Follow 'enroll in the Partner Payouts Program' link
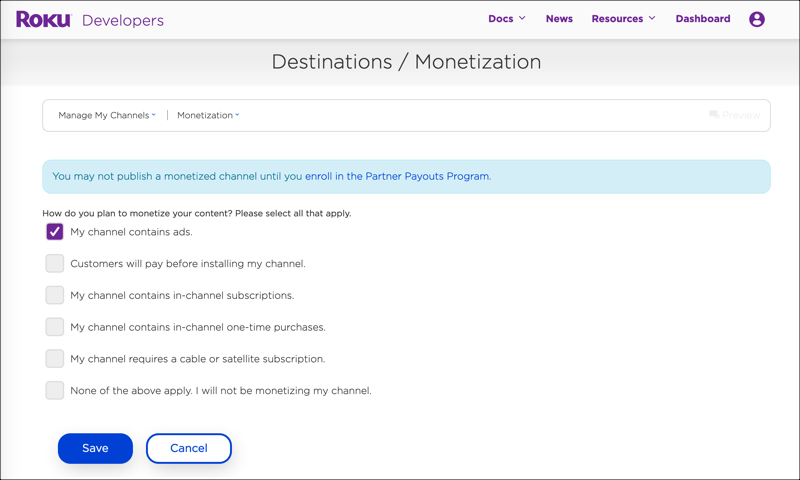Screen dimensions: 800x480 click(397, 176)
